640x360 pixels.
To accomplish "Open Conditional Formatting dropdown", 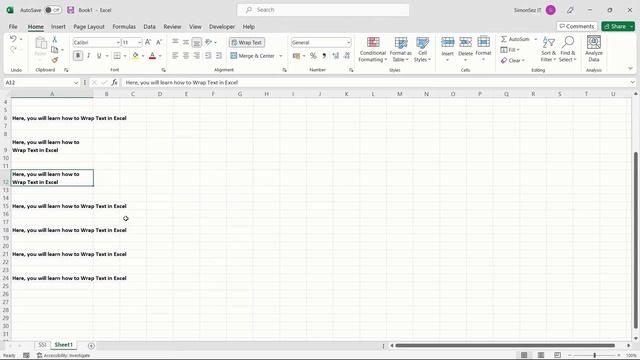I will pyautogui.click(x=372, y=49).
